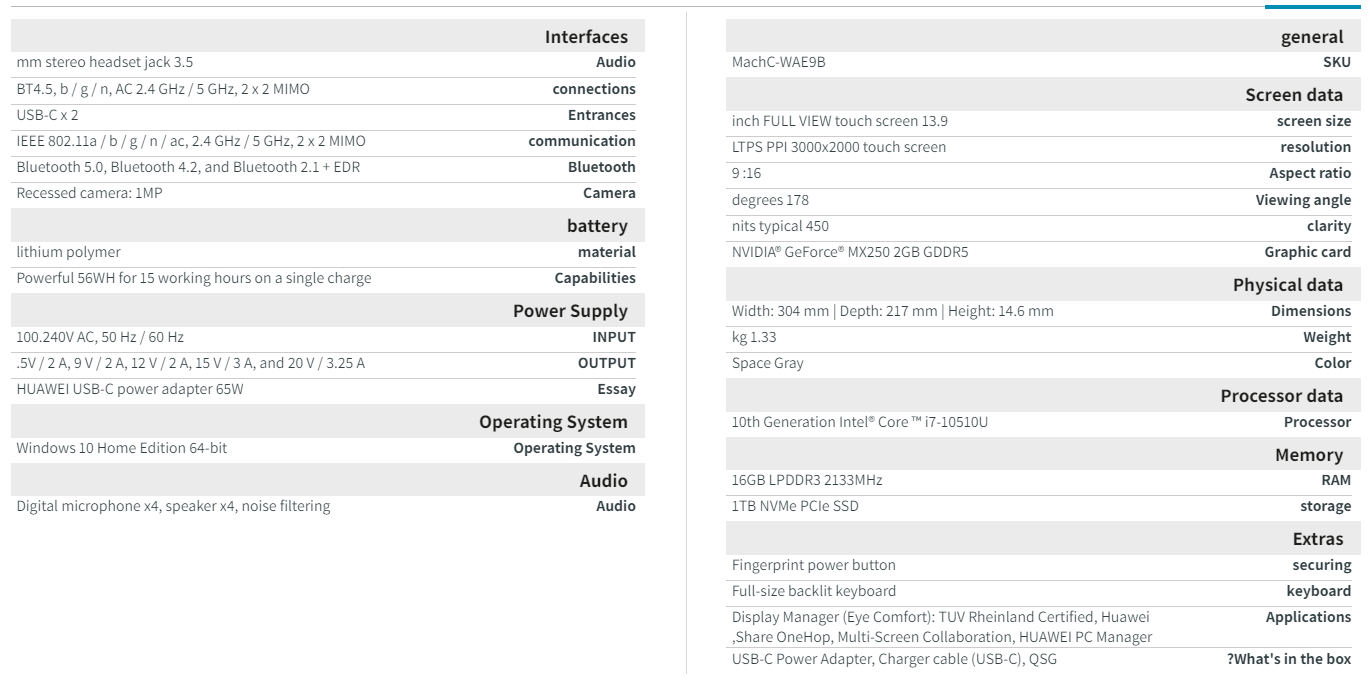Select the Physical data section heading
Viewport: 1370px width, 680px height.
coord(1288,285)
